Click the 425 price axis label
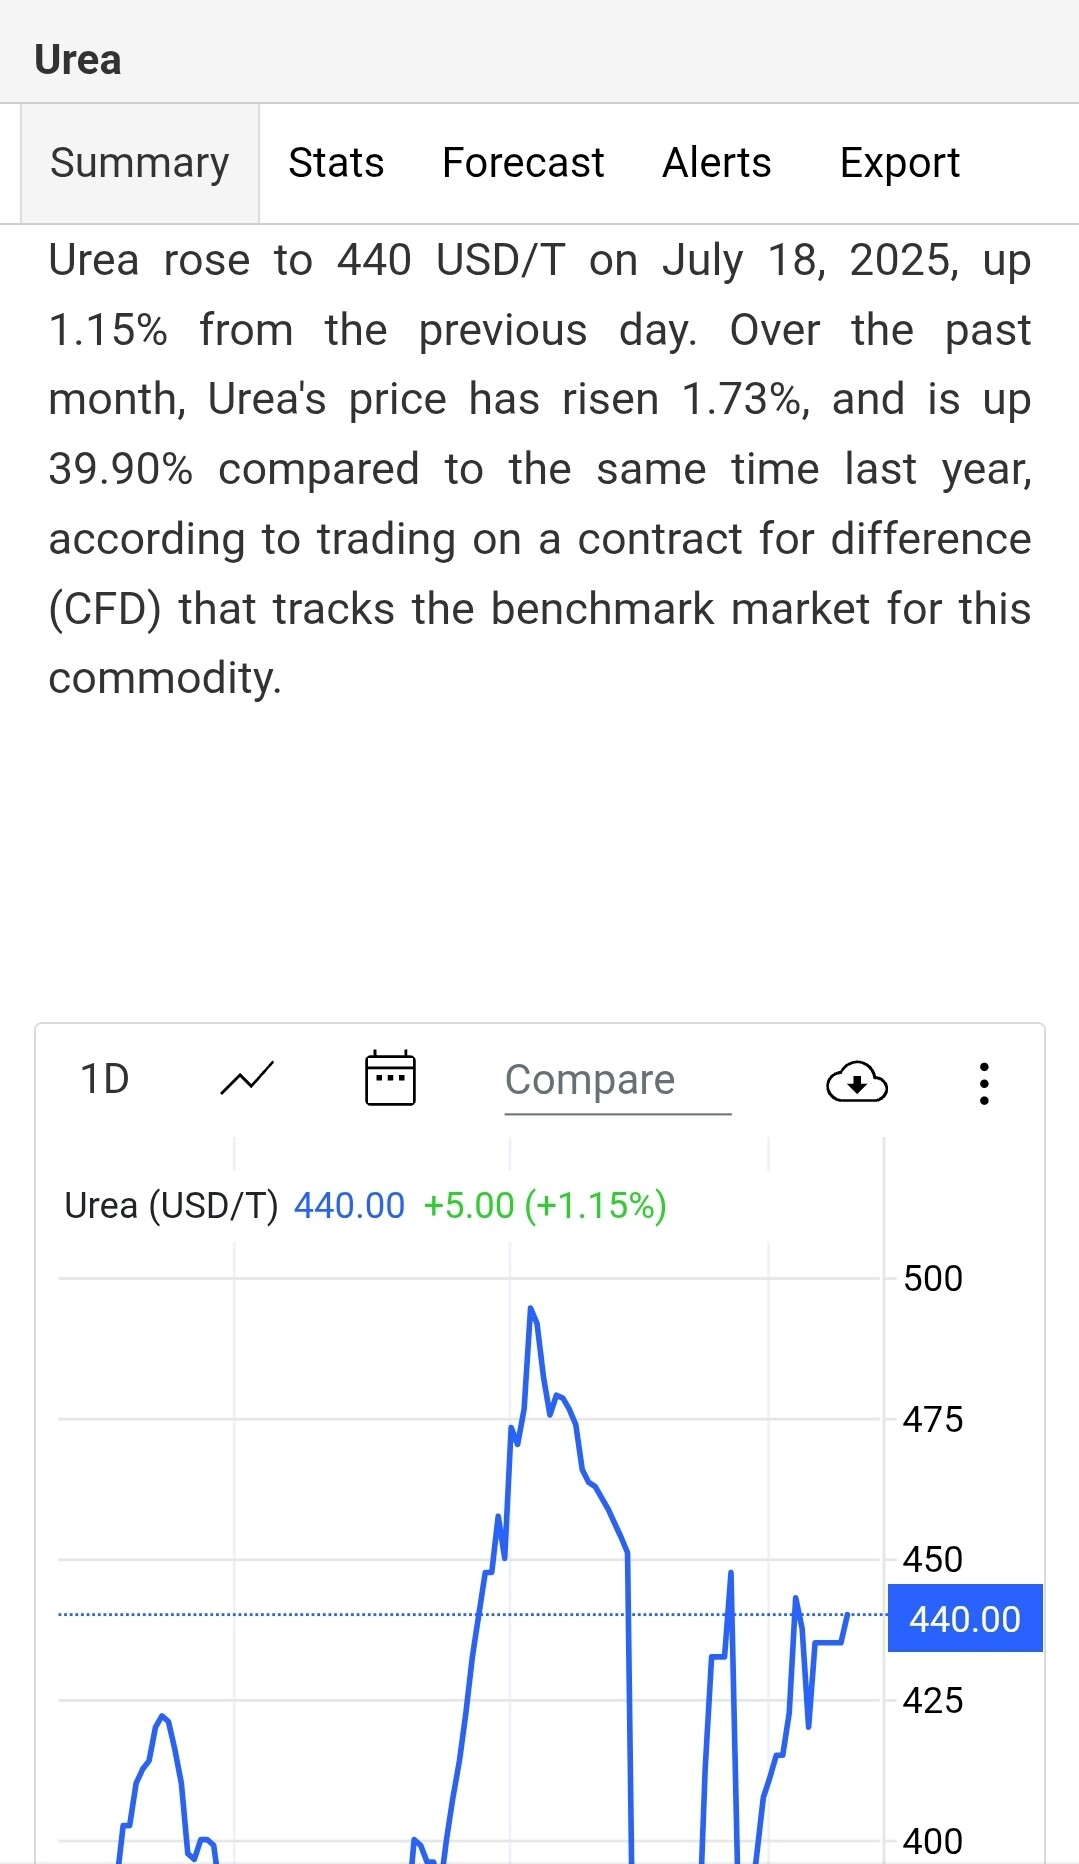This screenshot has height=1864, width=1079. [x=932, y=1701]
